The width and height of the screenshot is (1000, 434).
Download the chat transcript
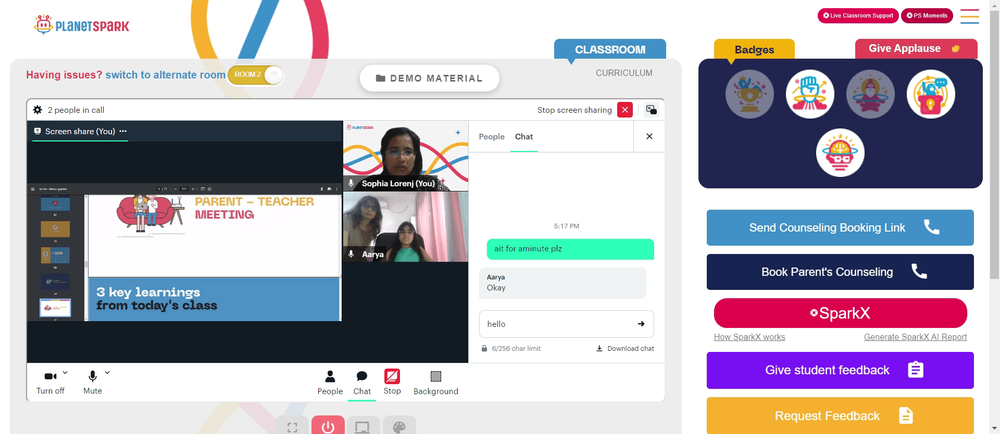(625, 349)
